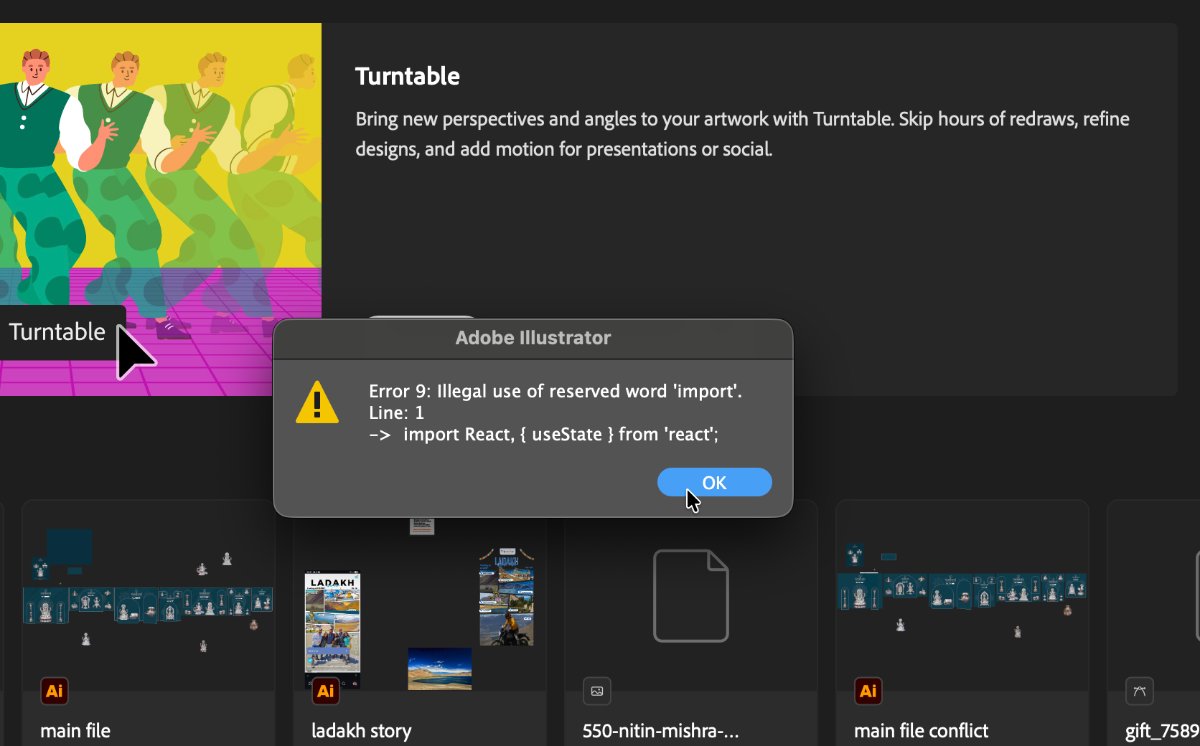The width and height of the screenshot is (1200, 746).
Task: Click the Ai icon on main file conflict
Action: click(x=868, y=691)
